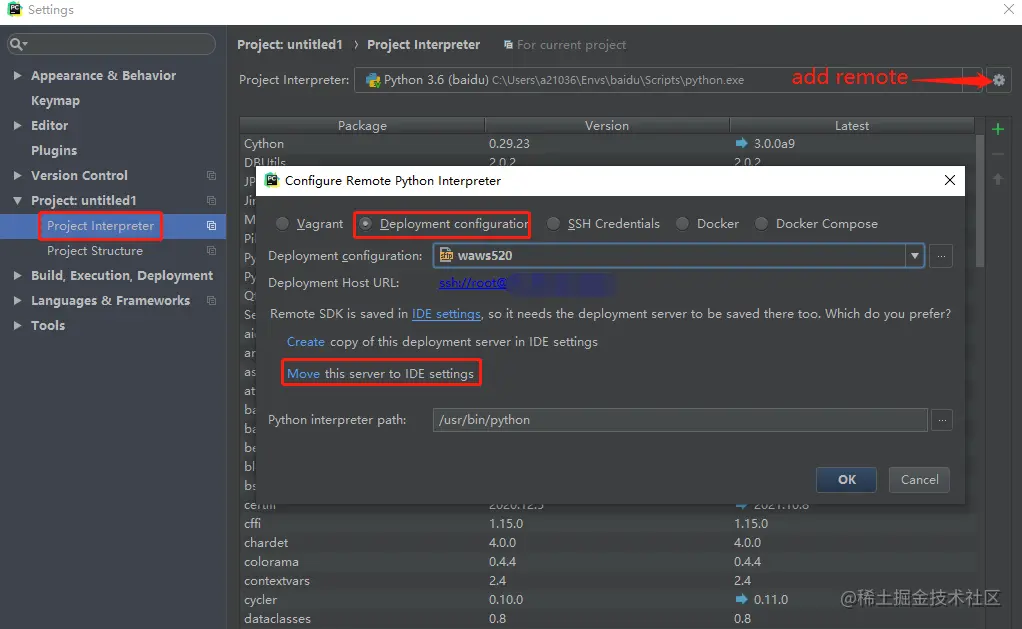Click the copy icon next to Version Control

coord(211,175)
